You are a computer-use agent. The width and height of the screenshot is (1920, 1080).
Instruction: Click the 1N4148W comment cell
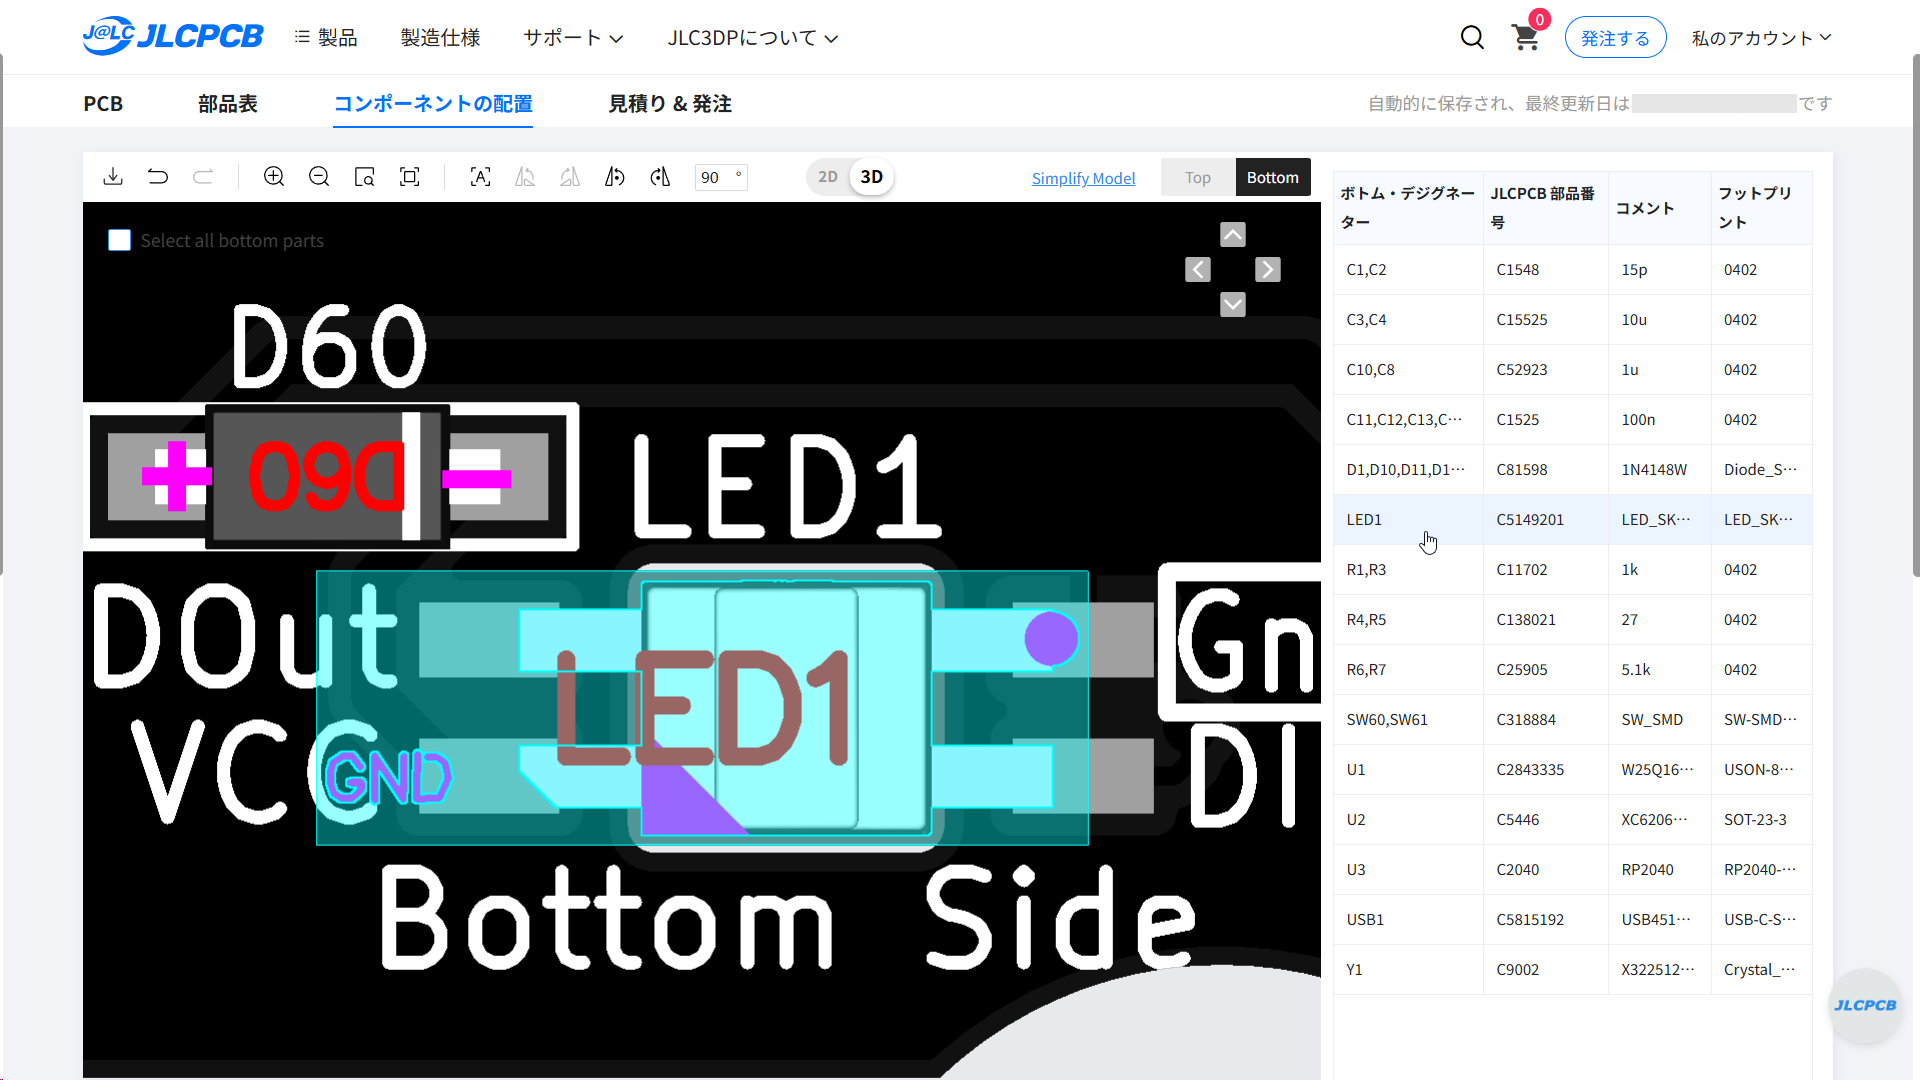pyautogui.click(x=1660, y=470)
